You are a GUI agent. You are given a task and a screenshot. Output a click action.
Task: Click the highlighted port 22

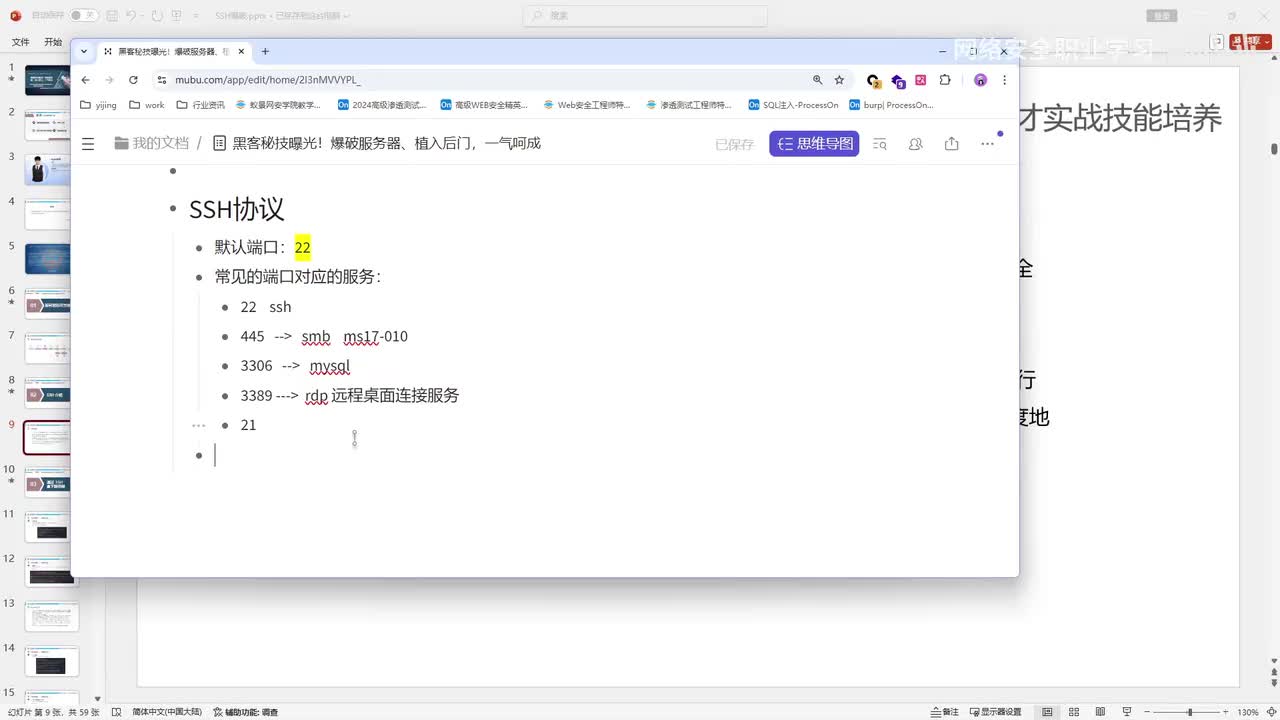pos(302,247)
